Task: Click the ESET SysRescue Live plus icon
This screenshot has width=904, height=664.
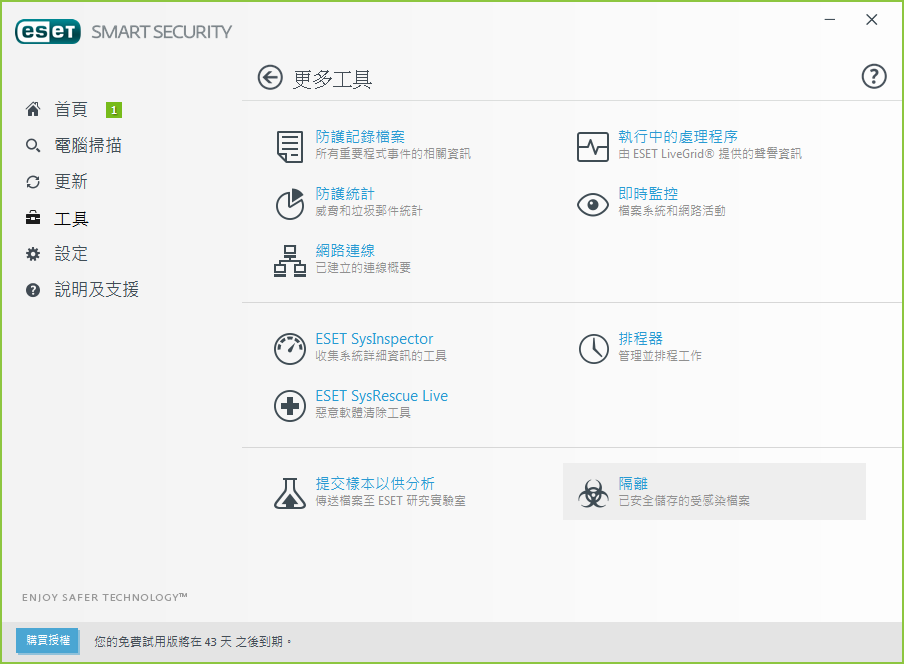Action: pos(289,406)
